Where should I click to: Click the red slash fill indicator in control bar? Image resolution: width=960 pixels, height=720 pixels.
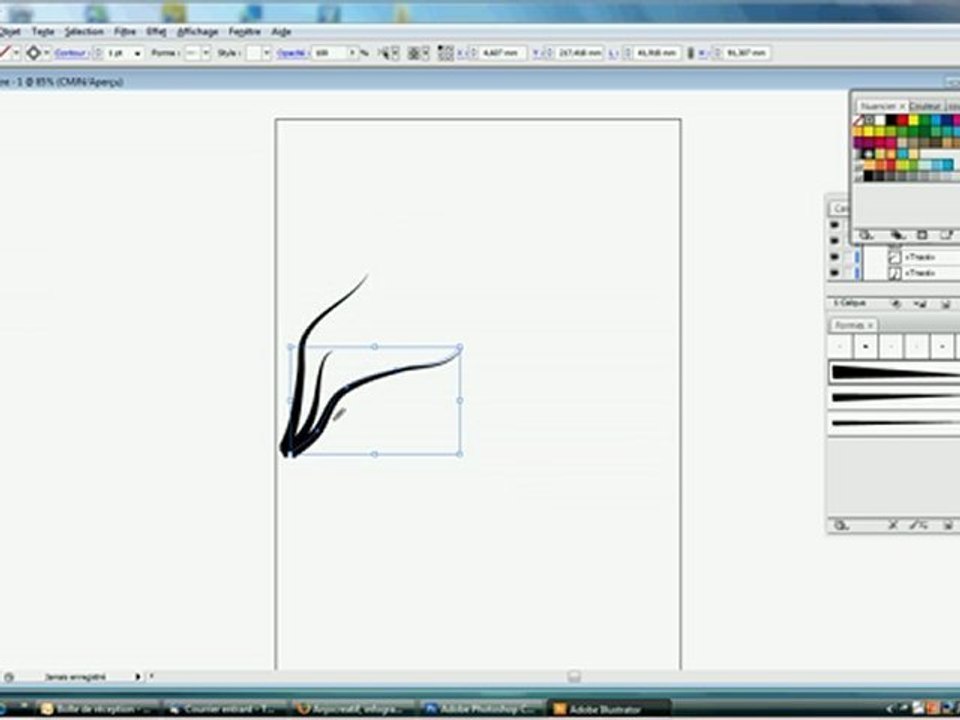point(5,53)
